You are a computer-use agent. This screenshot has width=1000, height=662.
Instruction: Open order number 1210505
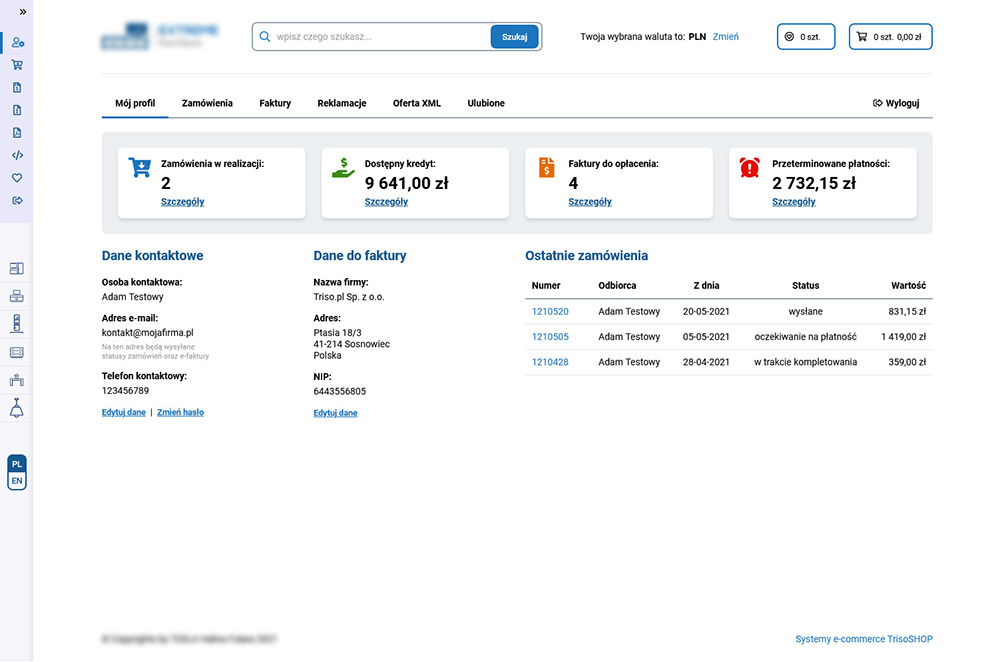550,337
